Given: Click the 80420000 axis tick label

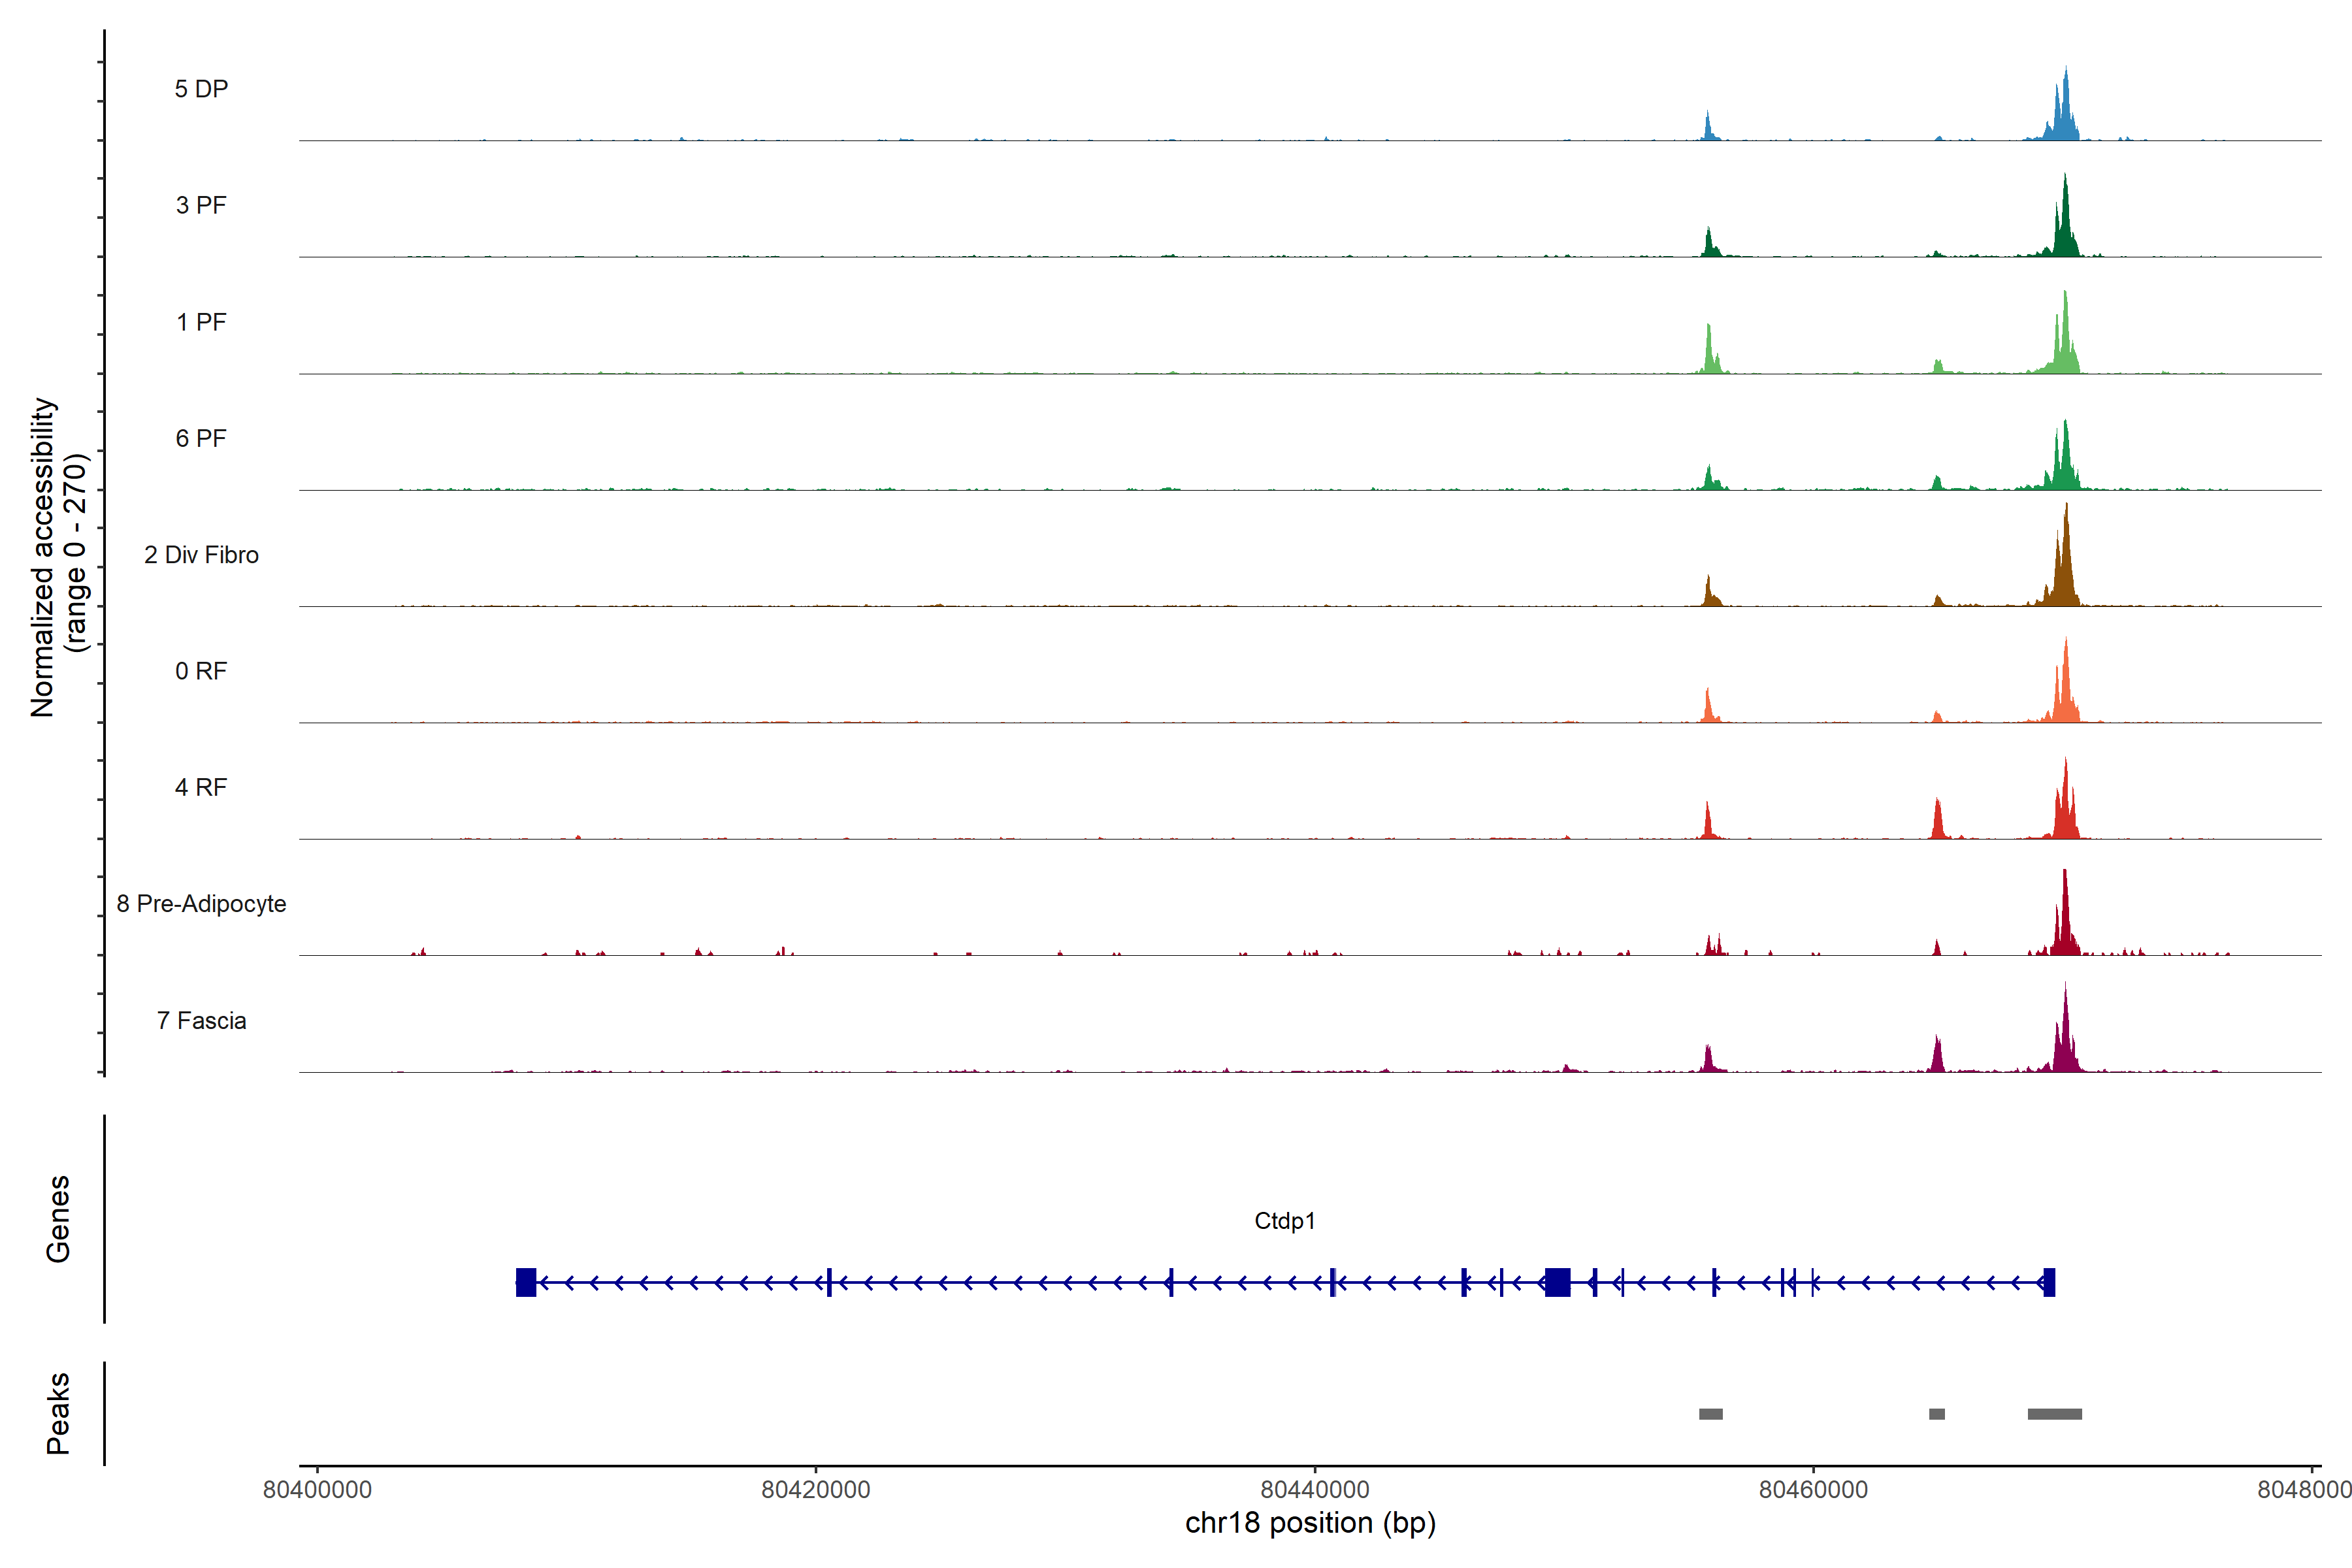Looking at the screenshot, I should [x=815, y=1490].
